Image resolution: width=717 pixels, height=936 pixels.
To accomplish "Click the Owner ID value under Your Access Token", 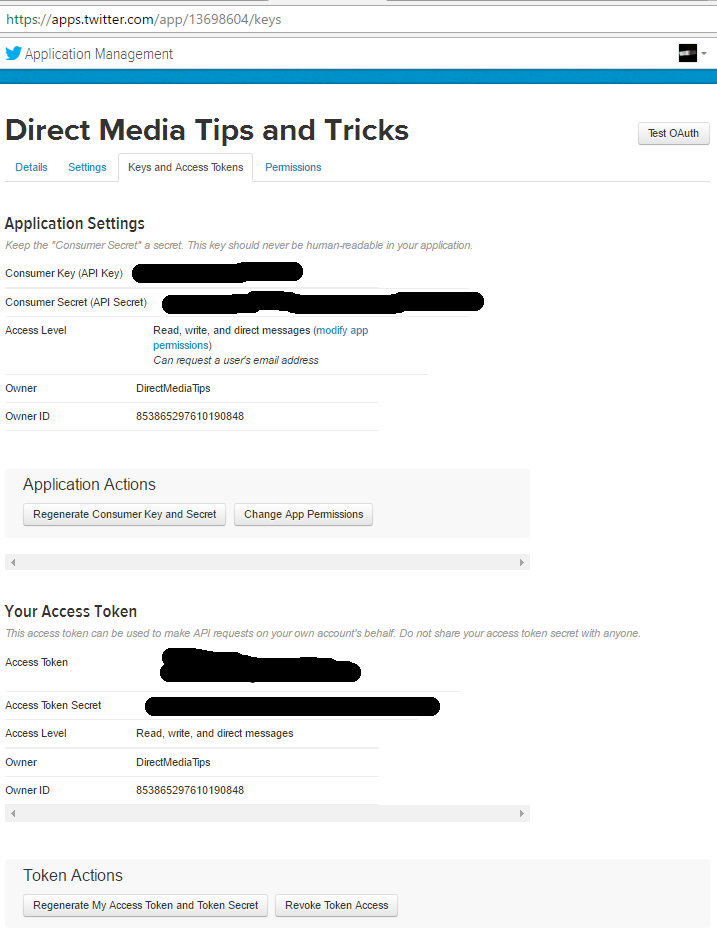I will tap(190, 790).
